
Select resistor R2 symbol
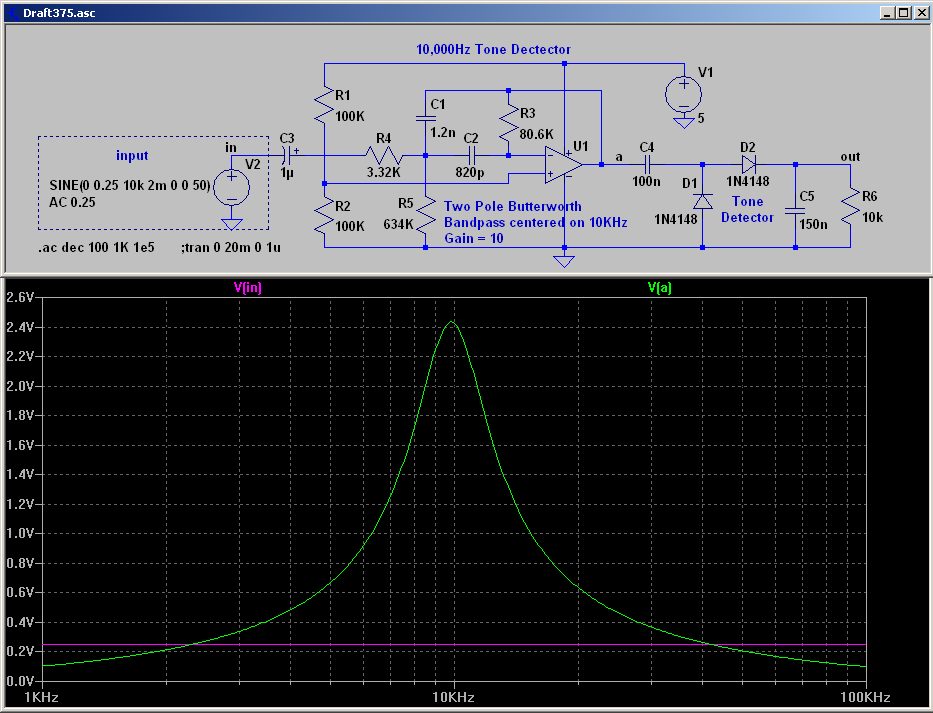(x=324, y=215)
